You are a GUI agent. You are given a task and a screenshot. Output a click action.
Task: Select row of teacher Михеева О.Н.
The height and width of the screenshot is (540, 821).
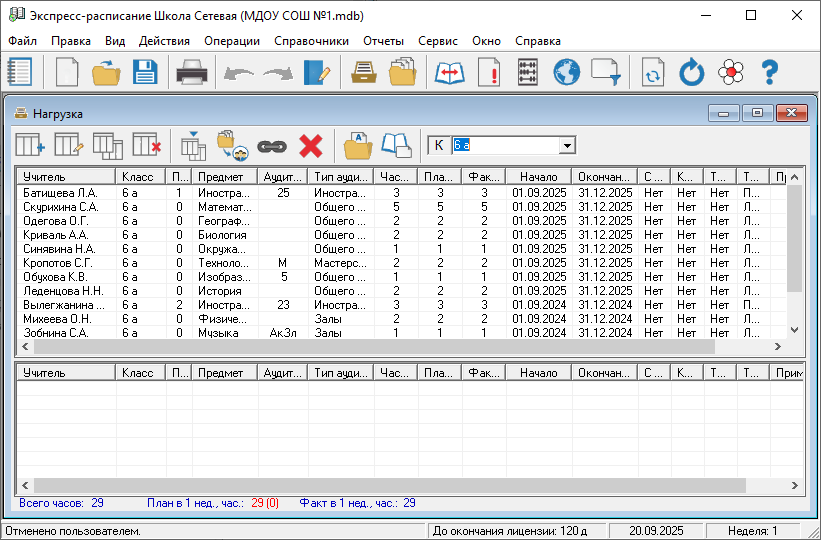point(402,318)
